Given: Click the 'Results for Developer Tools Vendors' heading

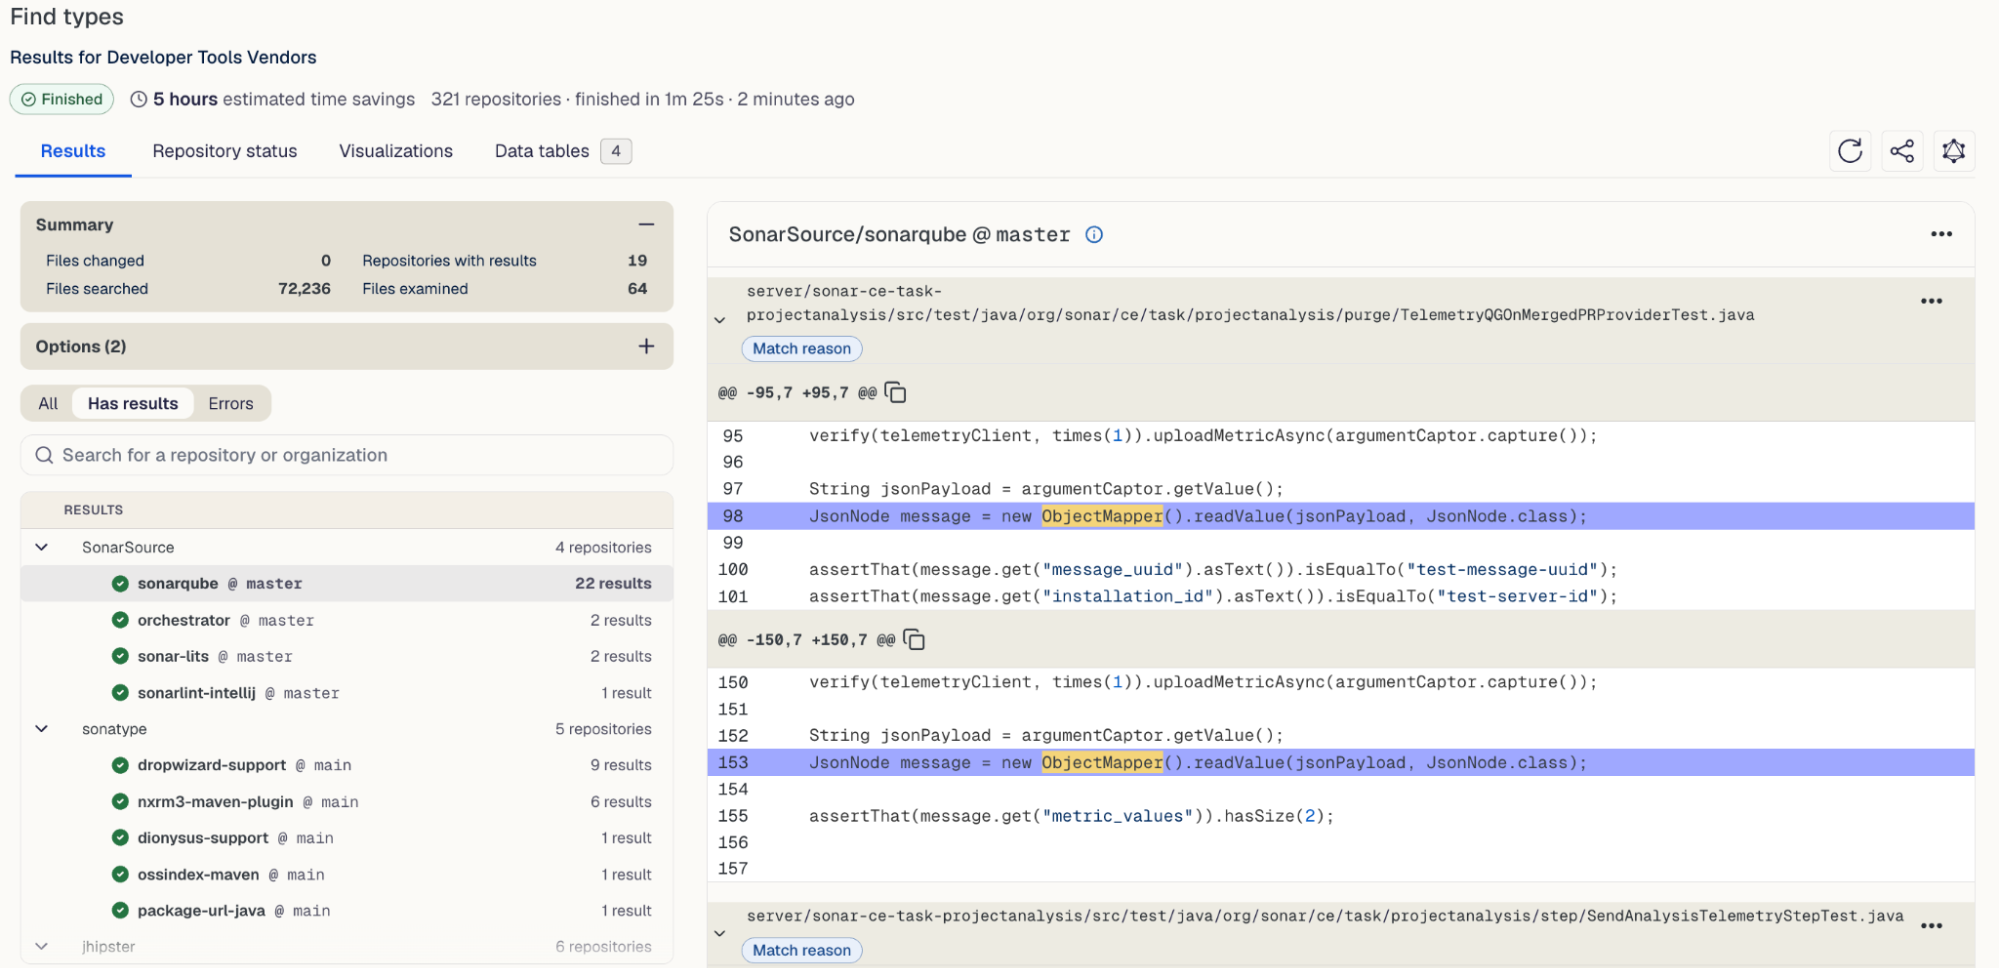Looking at the screenshot, I should click(x=163, y=57).
